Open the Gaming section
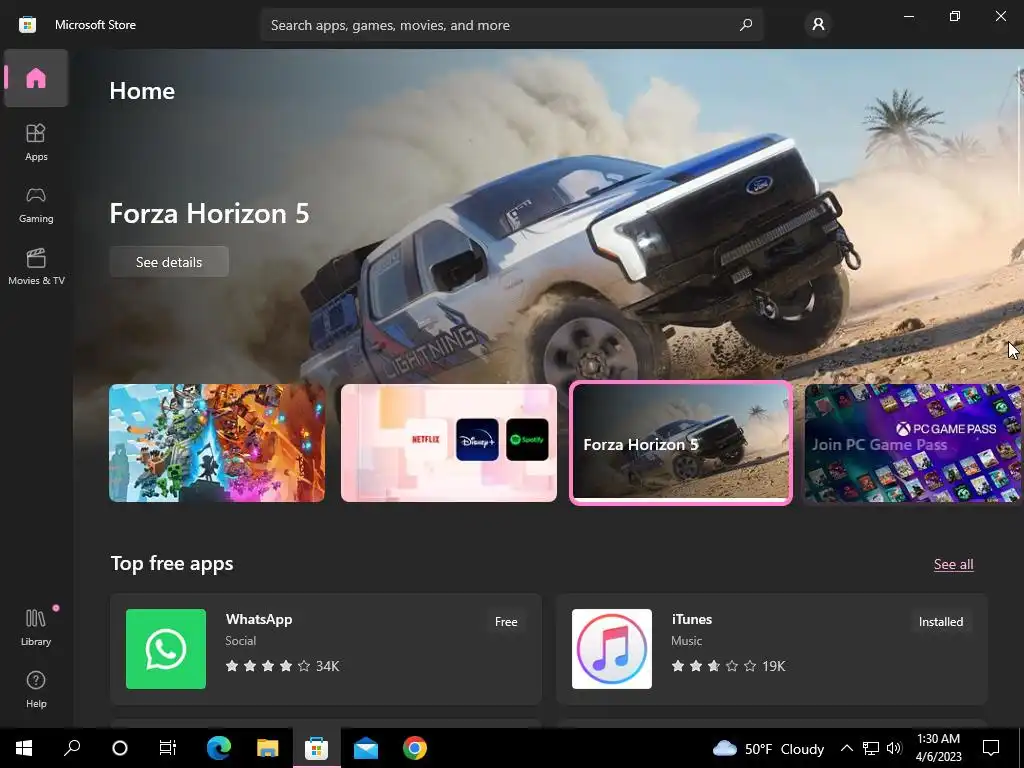The width and height of the screenshot is (1024, 768). [x=36, y=205]
